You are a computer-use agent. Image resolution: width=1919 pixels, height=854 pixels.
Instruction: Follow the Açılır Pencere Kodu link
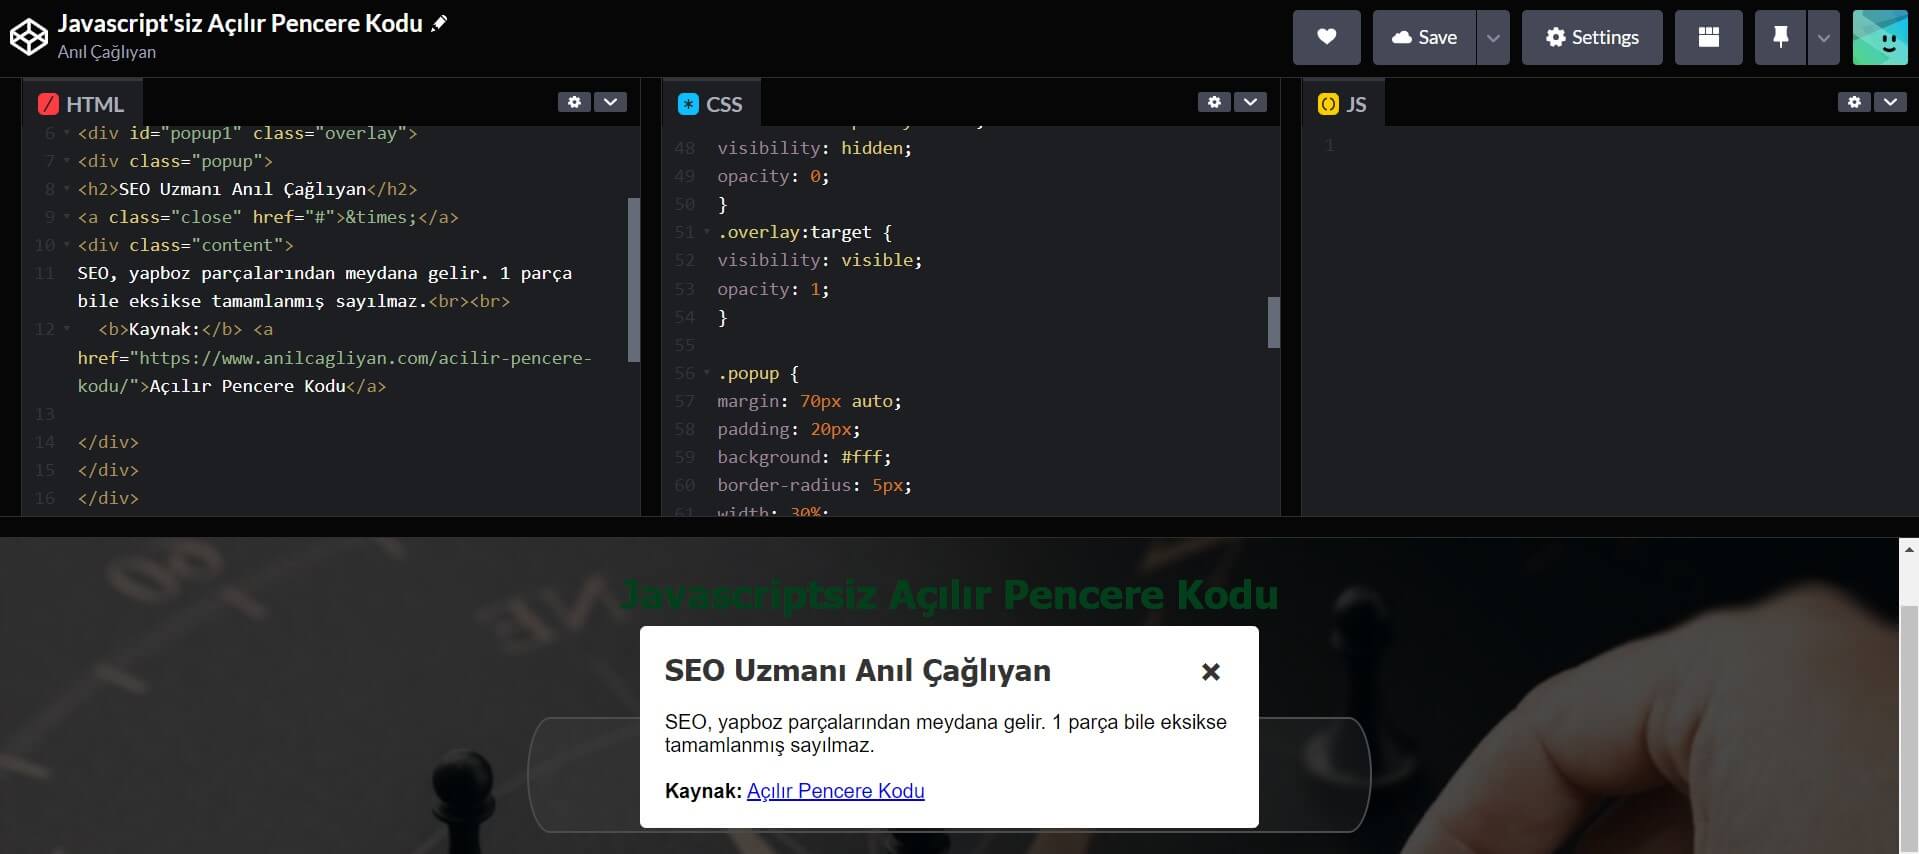coord(835,791)
